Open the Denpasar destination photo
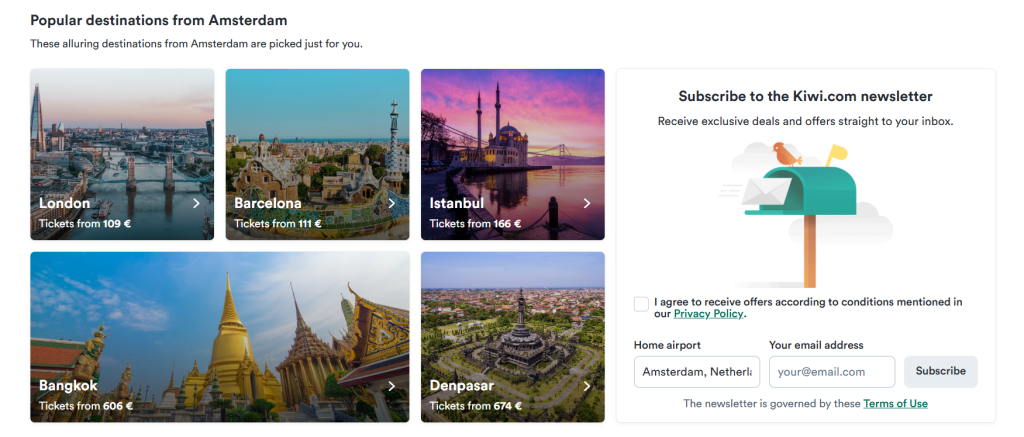 (x=512, y=320)
